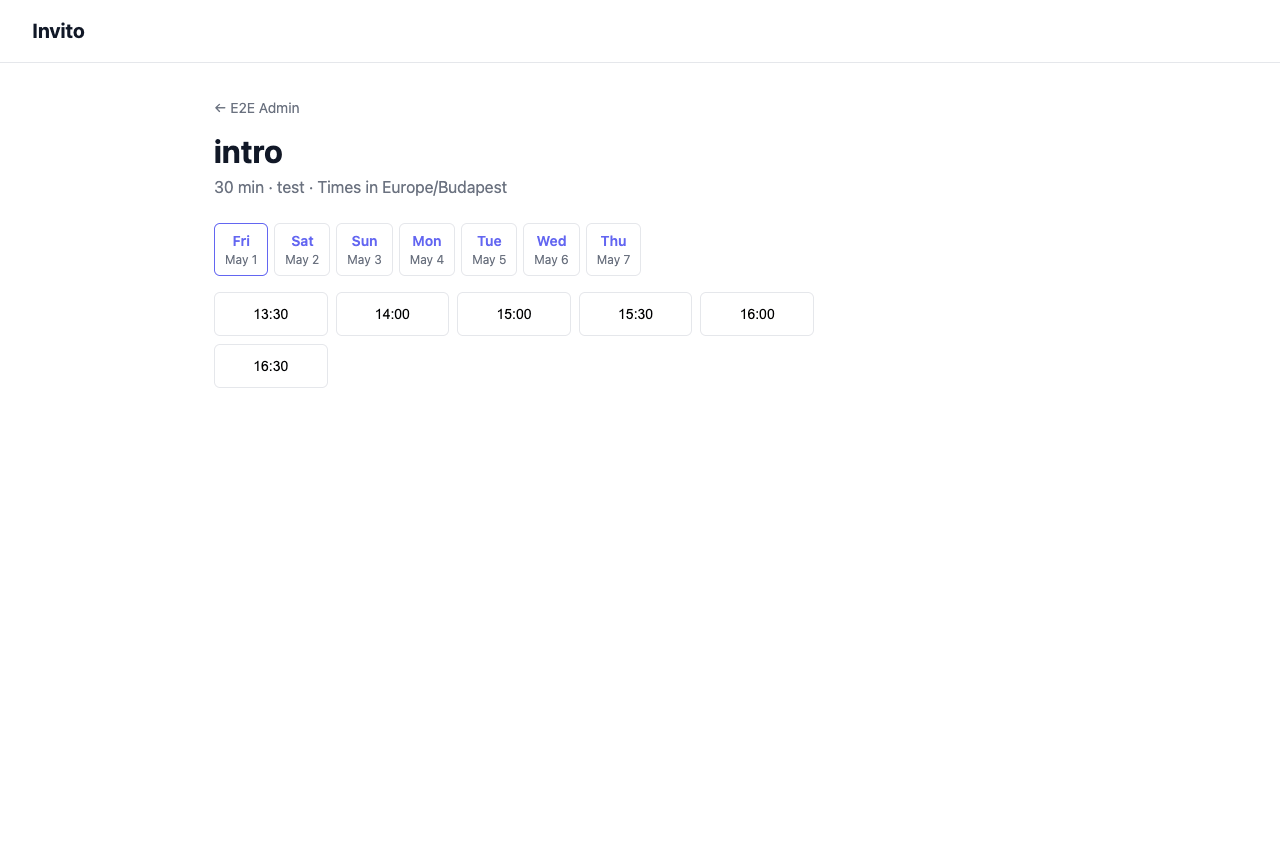Choose the Mon May 4 date

click(427, 249)
